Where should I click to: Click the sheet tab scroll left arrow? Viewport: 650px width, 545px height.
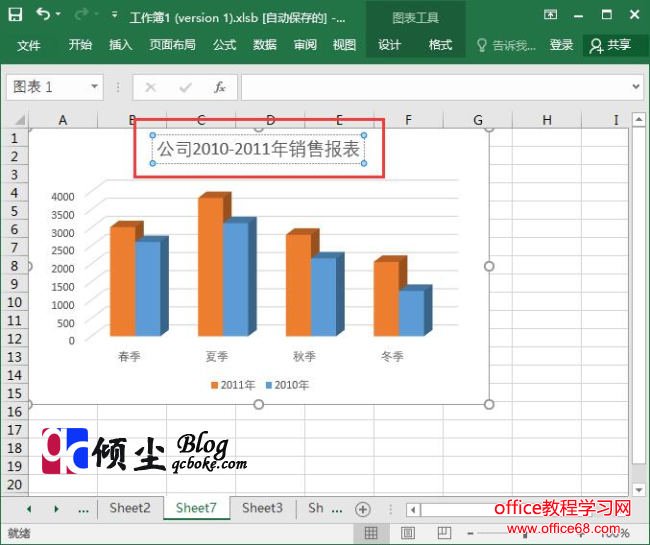point(29,509)
